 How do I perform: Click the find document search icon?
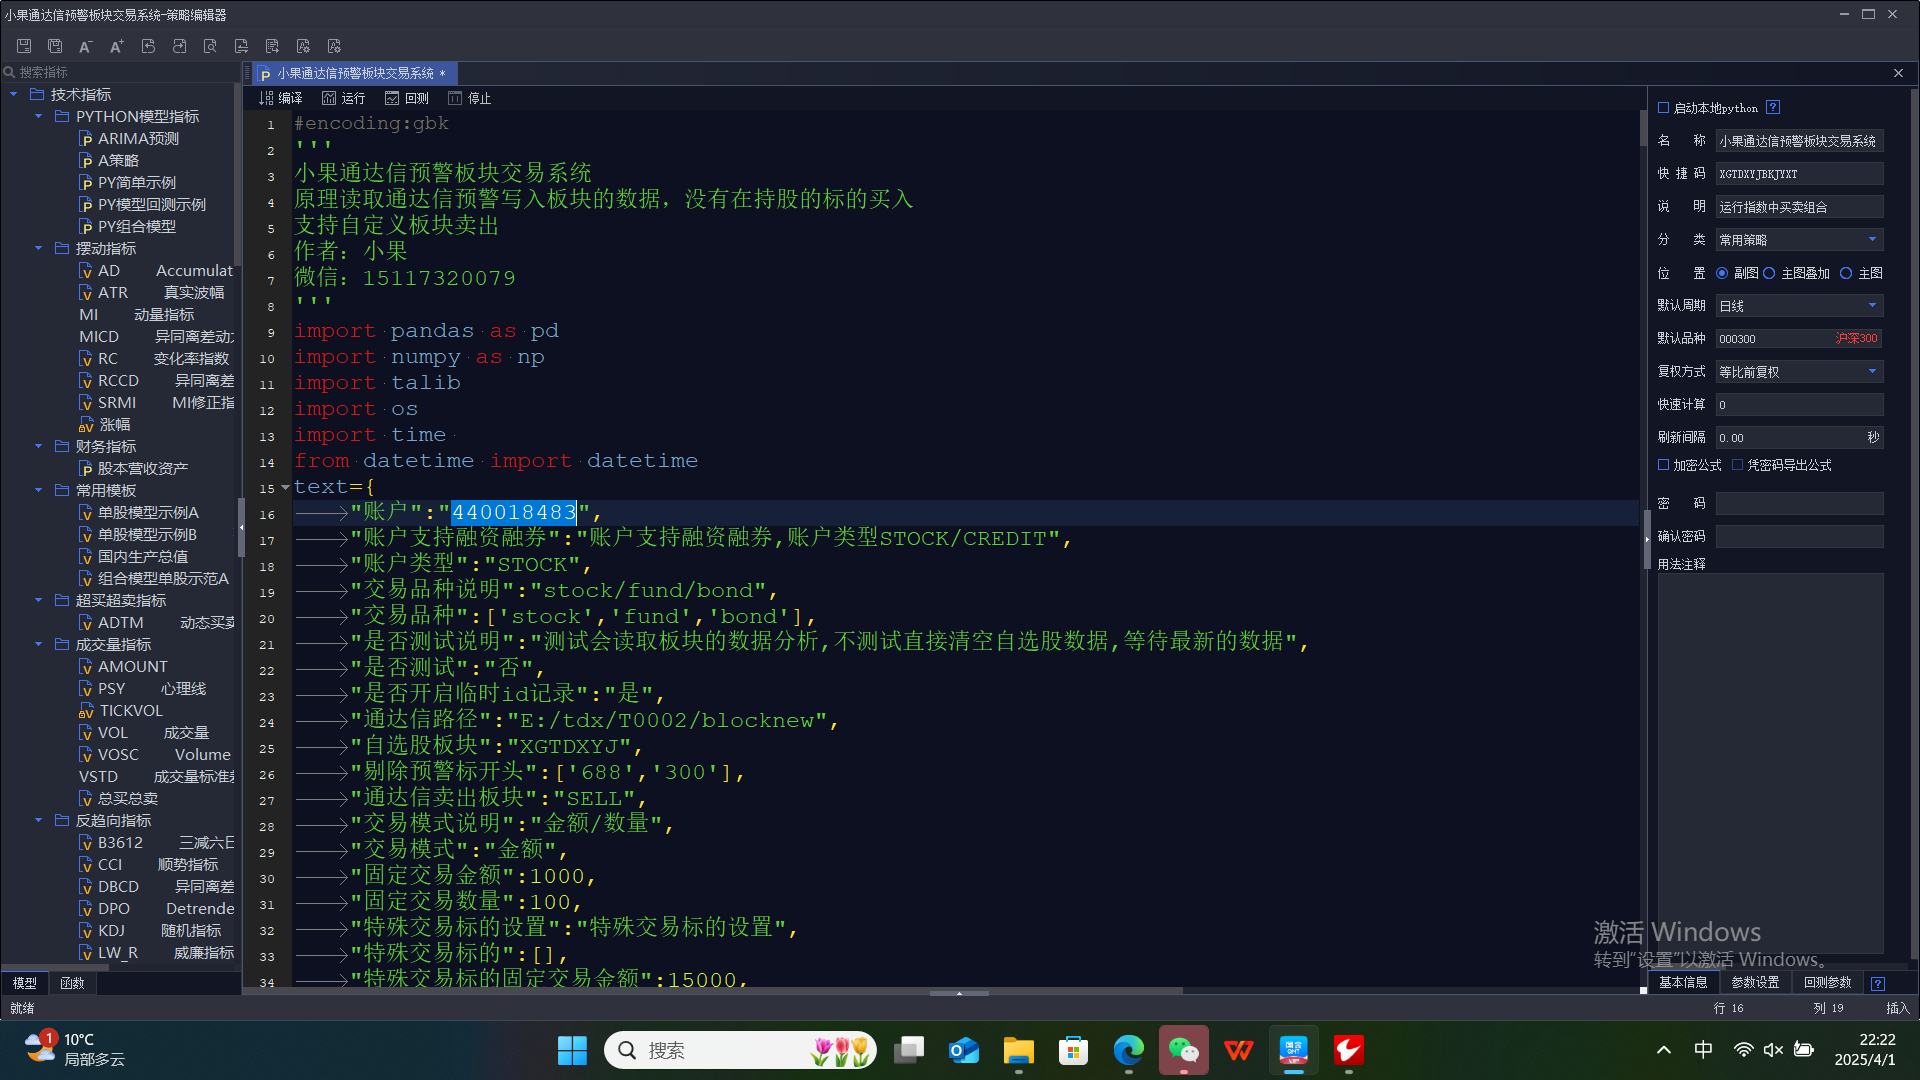(210, 46)
